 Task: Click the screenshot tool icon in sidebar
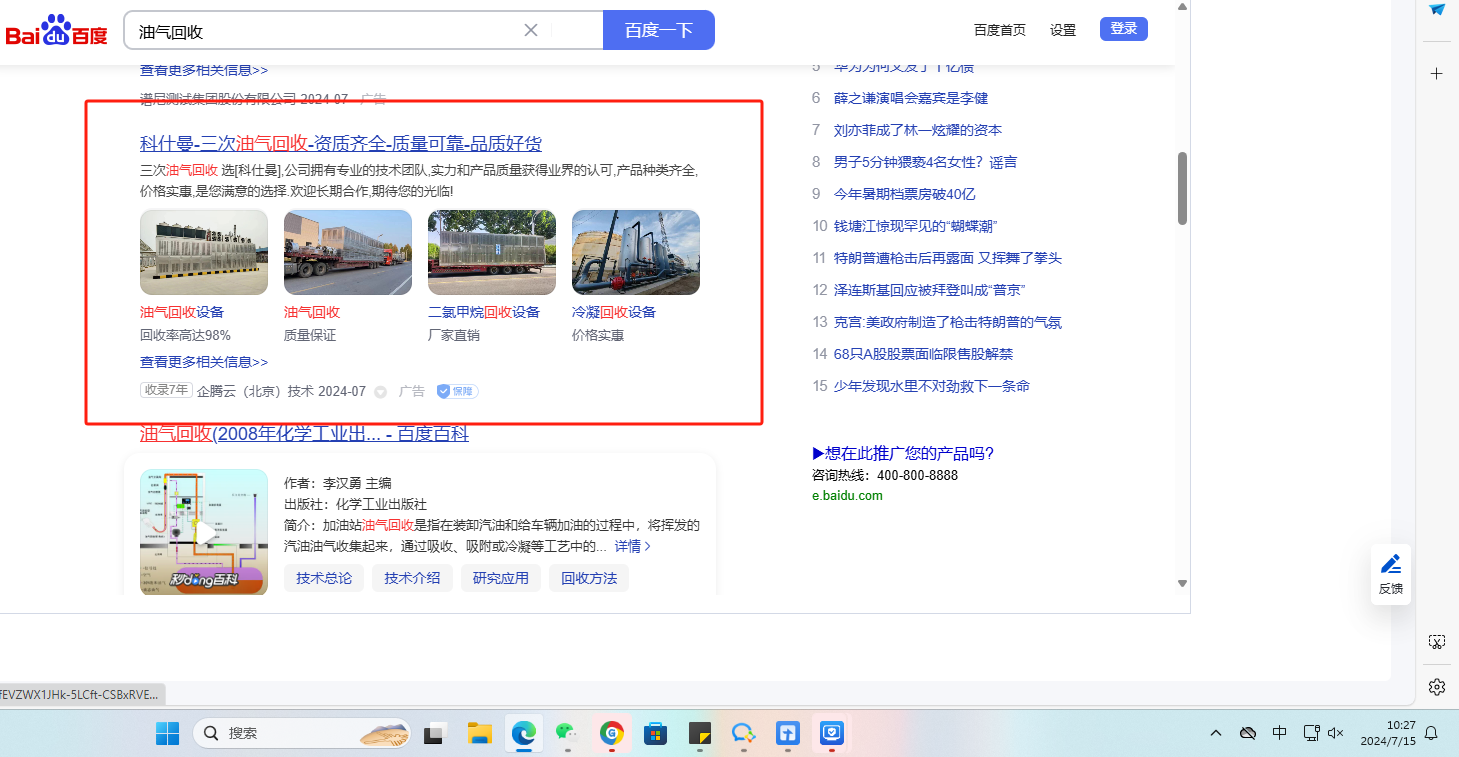(x=1437, y=642)
